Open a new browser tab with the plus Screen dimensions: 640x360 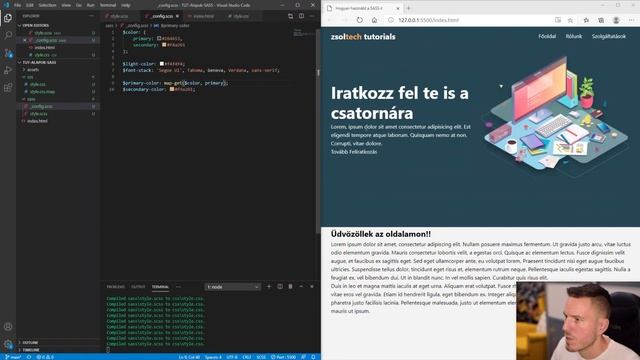tap(408, 8)
